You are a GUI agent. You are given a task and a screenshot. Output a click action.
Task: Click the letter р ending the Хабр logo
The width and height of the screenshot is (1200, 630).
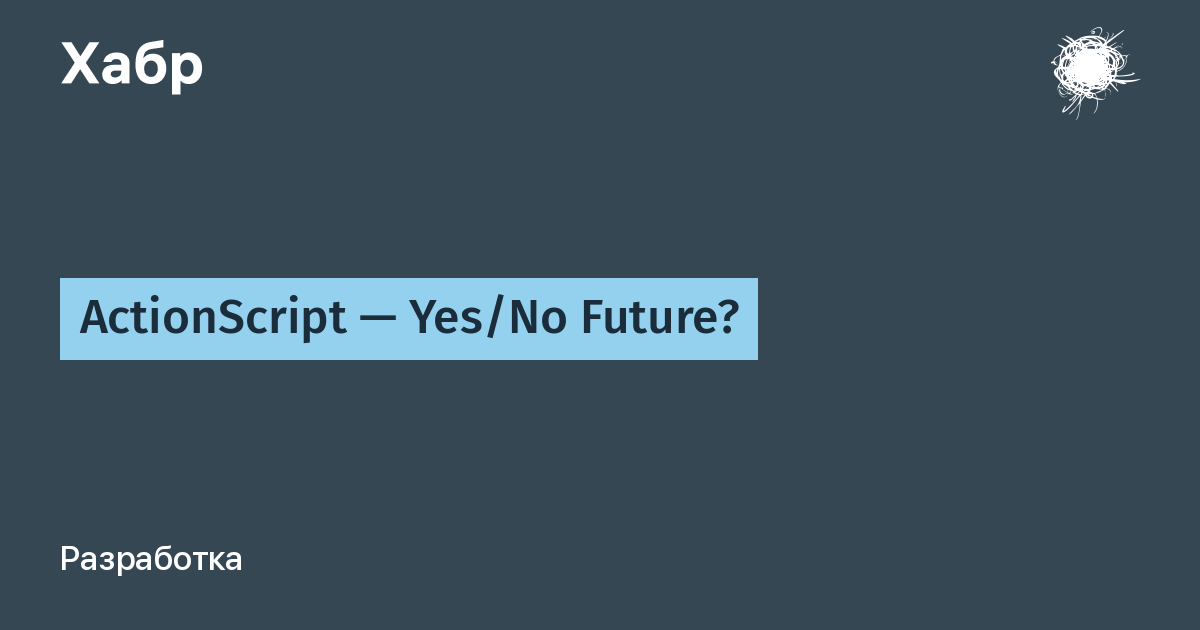click(x=186, y=70)
